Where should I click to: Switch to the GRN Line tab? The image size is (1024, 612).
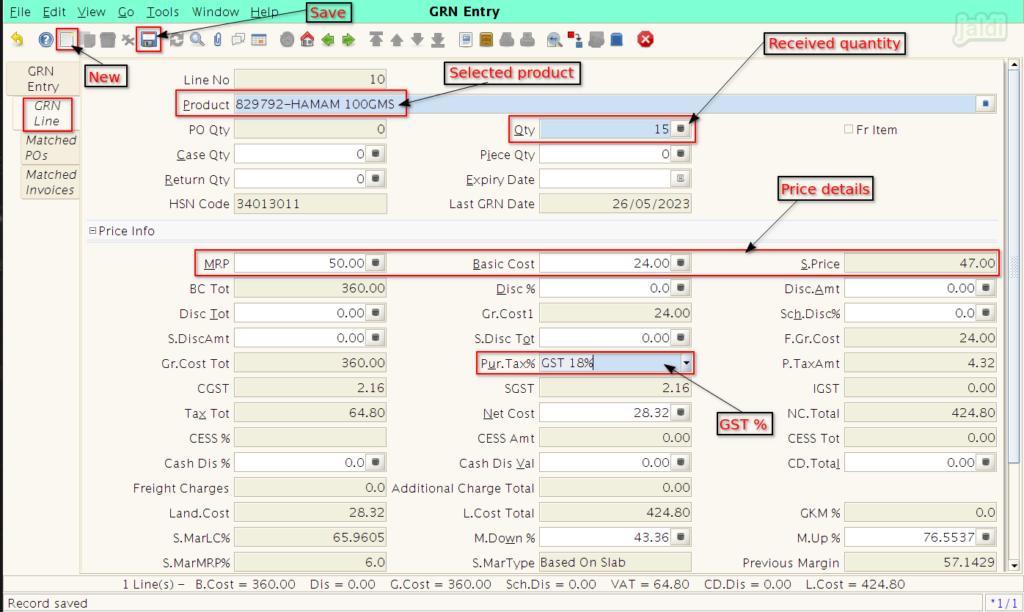point(46,113)
